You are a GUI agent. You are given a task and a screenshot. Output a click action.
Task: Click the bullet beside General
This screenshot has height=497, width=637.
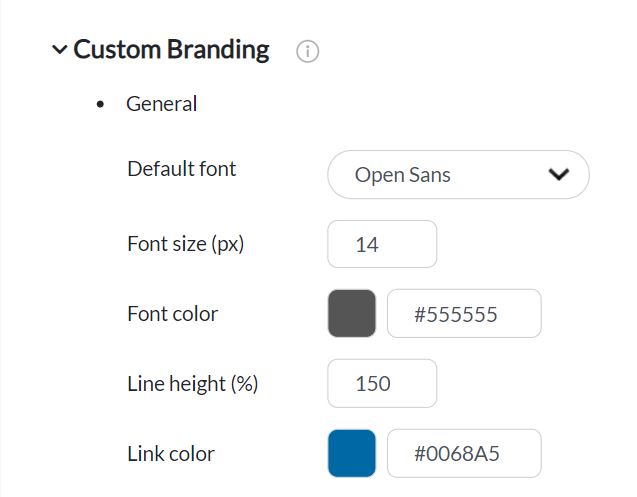[x=100, y=104]
